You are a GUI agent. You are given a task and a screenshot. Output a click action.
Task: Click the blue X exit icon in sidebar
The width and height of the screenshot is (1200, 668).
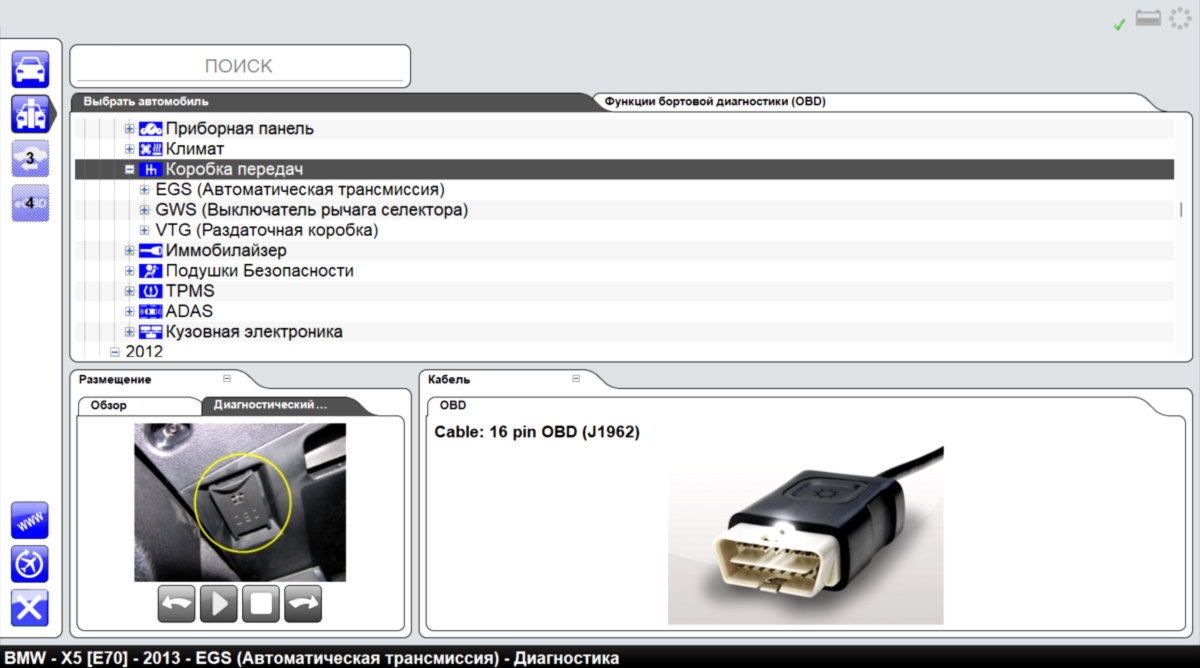click(30, 607)
